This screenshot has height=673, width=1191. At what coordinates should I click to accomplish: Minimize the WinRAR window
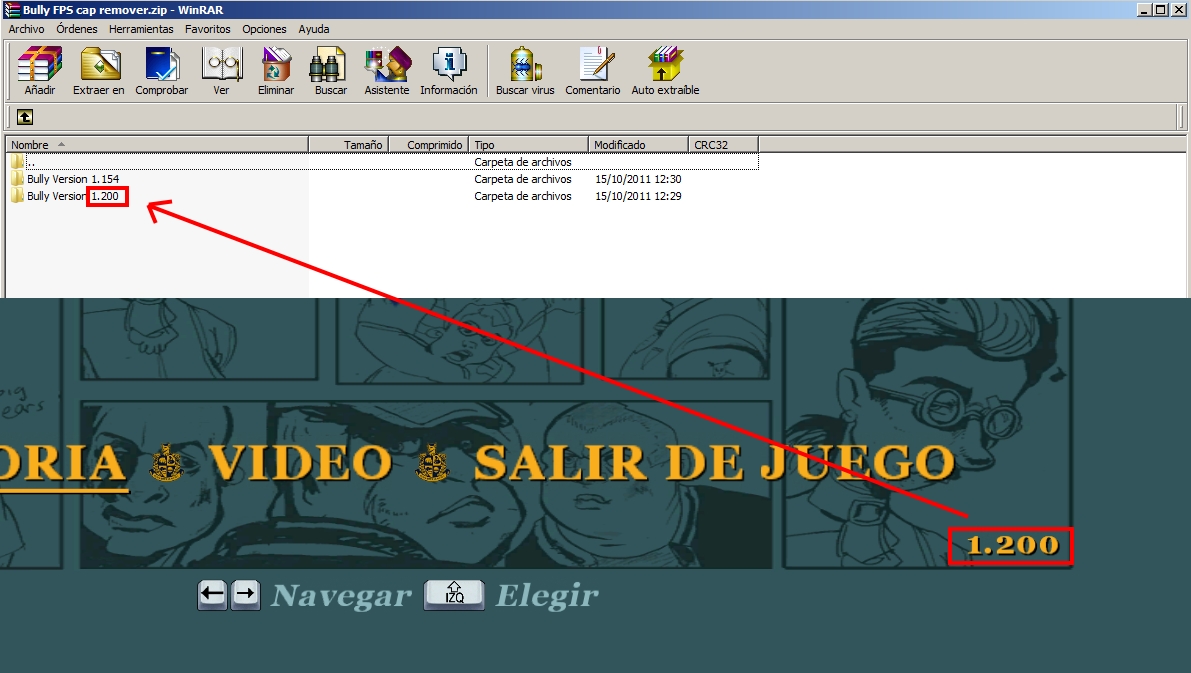[1144, 10]
